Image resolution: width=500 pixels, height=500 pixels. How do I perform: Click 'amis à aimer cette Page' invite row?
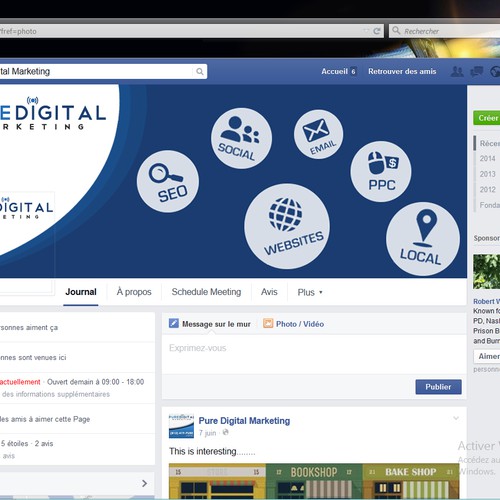(x=77, y=419)
